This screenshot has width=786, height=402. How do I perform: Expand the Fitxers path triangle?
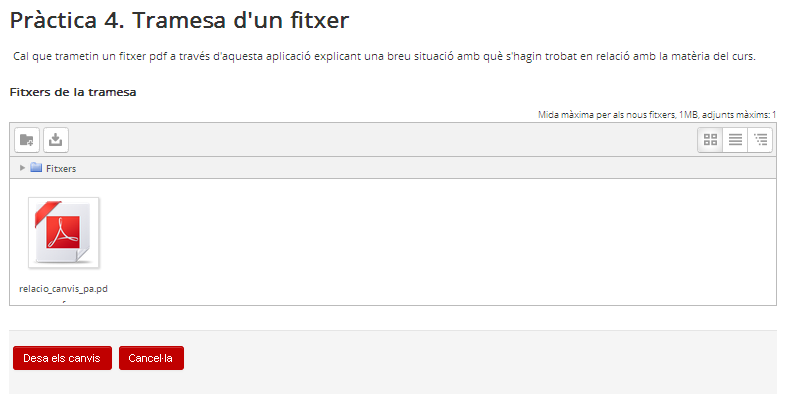(22, 168)
